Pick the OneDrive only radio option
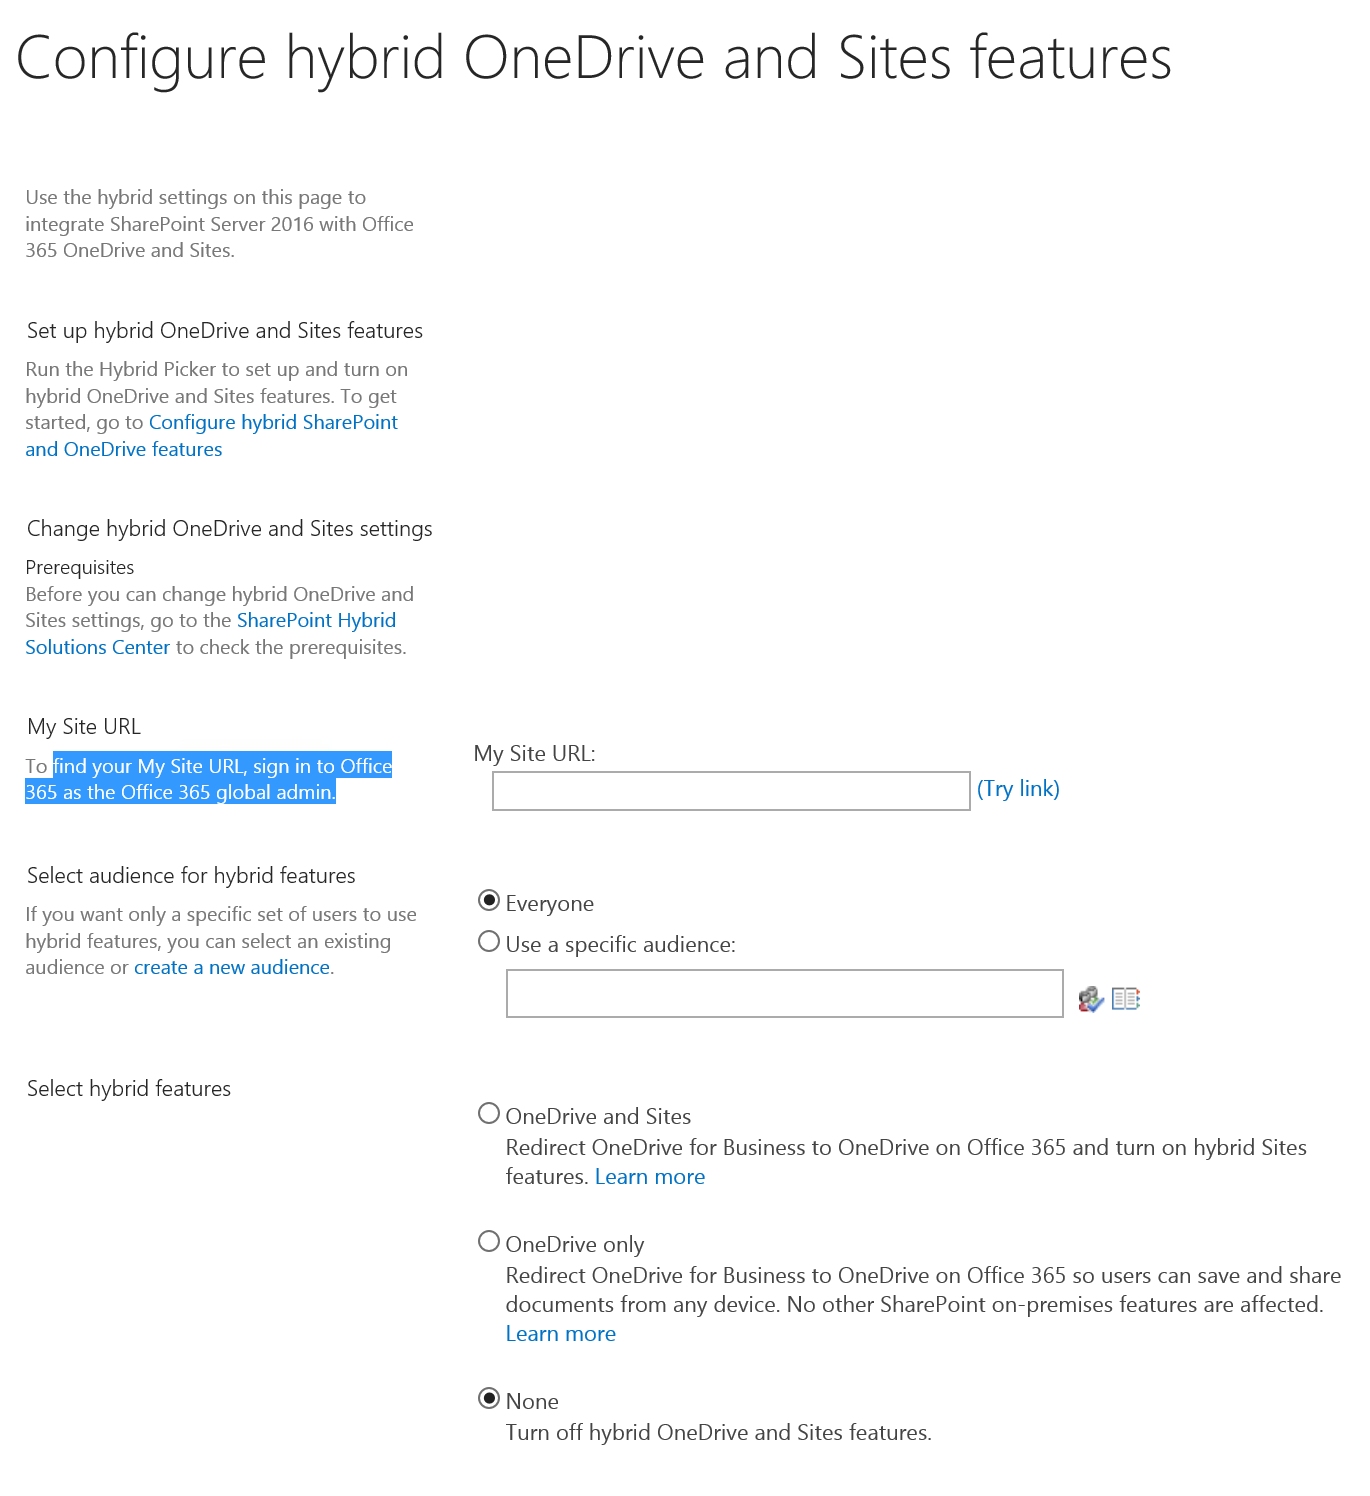This screenshot has height=1496, width=1370. (489, 1242)
